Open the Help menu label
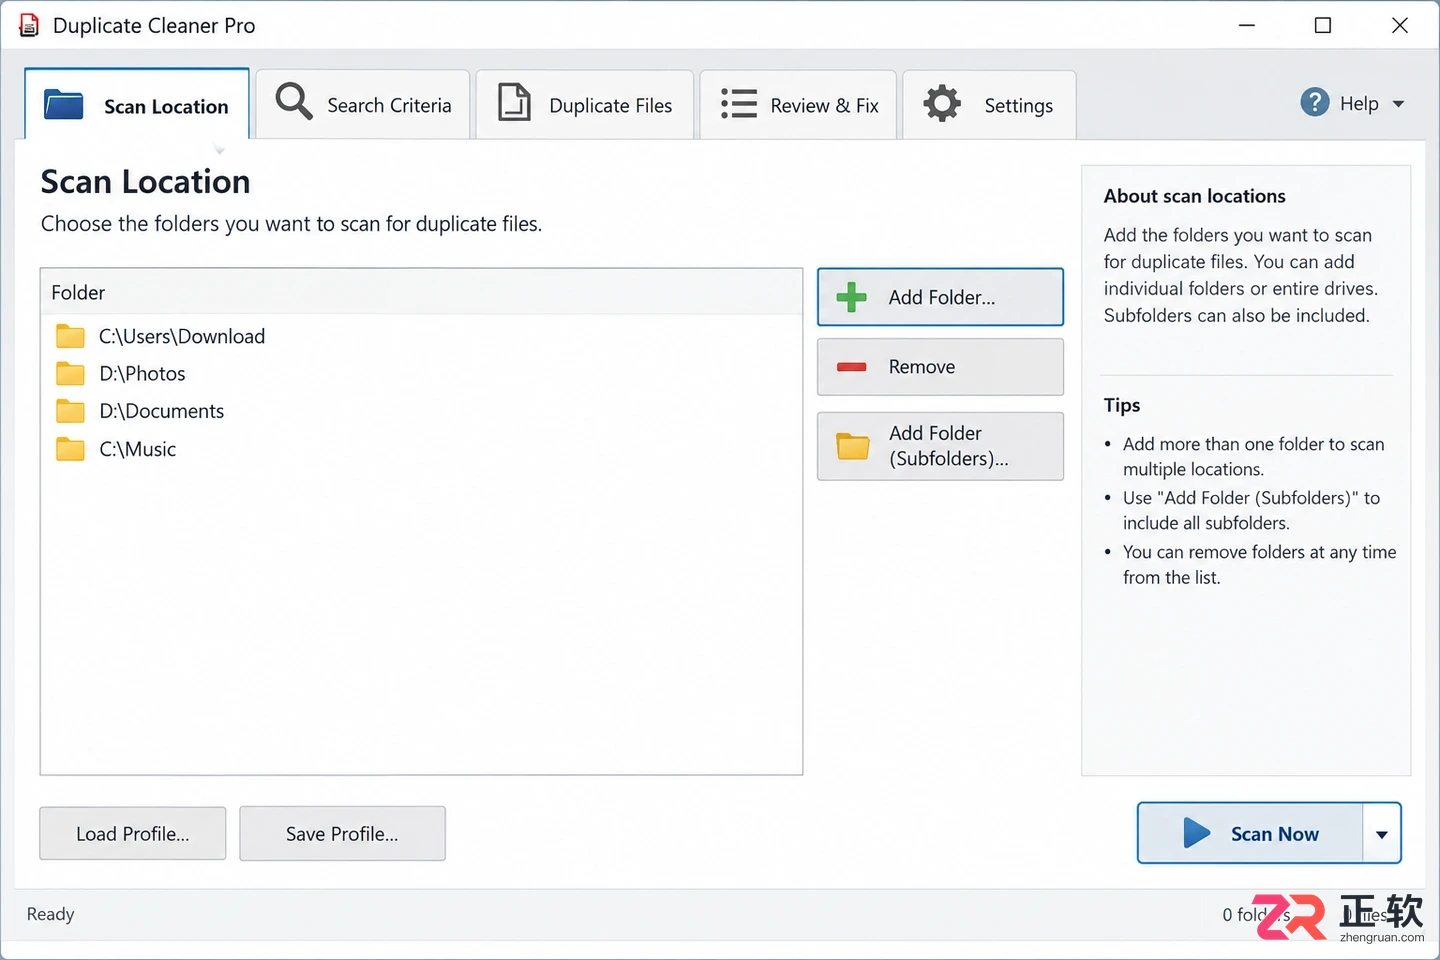 click(x=1359, y=104)
